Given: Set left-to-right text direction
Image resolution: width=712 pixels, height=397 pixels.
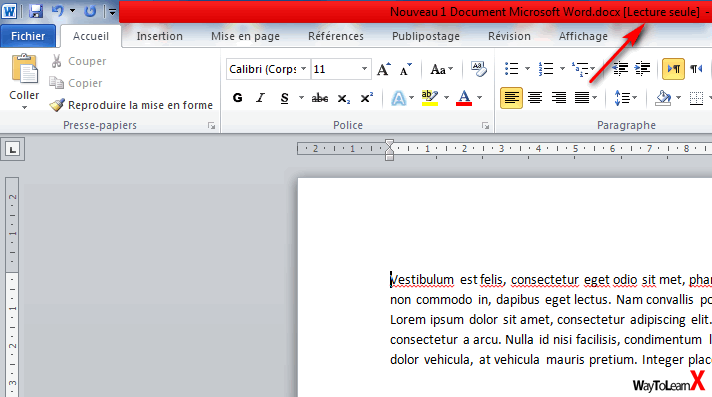Looking at the screenshot, I should [673, 69].
